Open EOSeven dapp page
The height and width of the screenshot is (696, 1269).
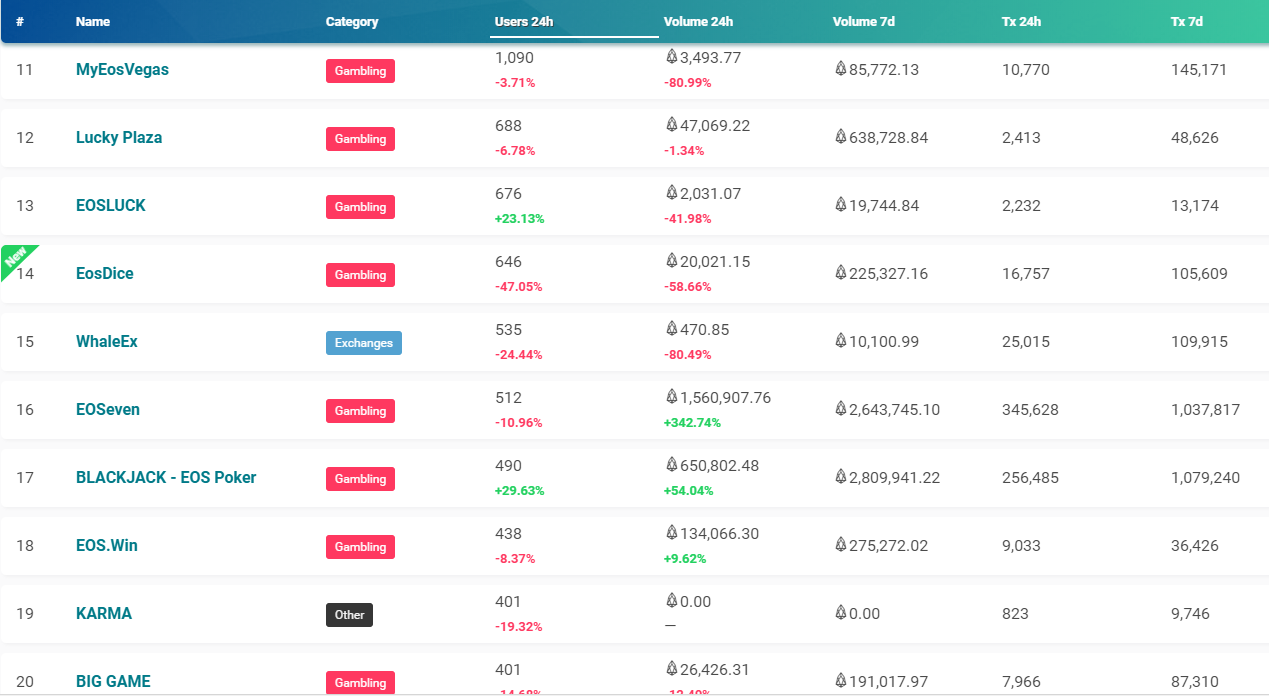108,410
